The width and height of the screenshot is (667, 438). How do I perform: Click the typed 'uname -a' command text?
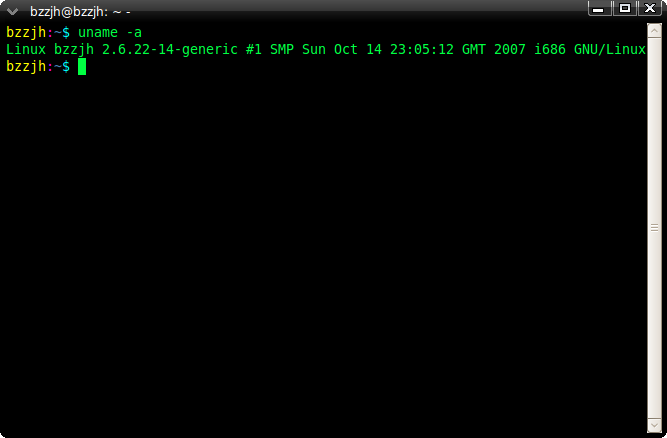click(110, 32)
